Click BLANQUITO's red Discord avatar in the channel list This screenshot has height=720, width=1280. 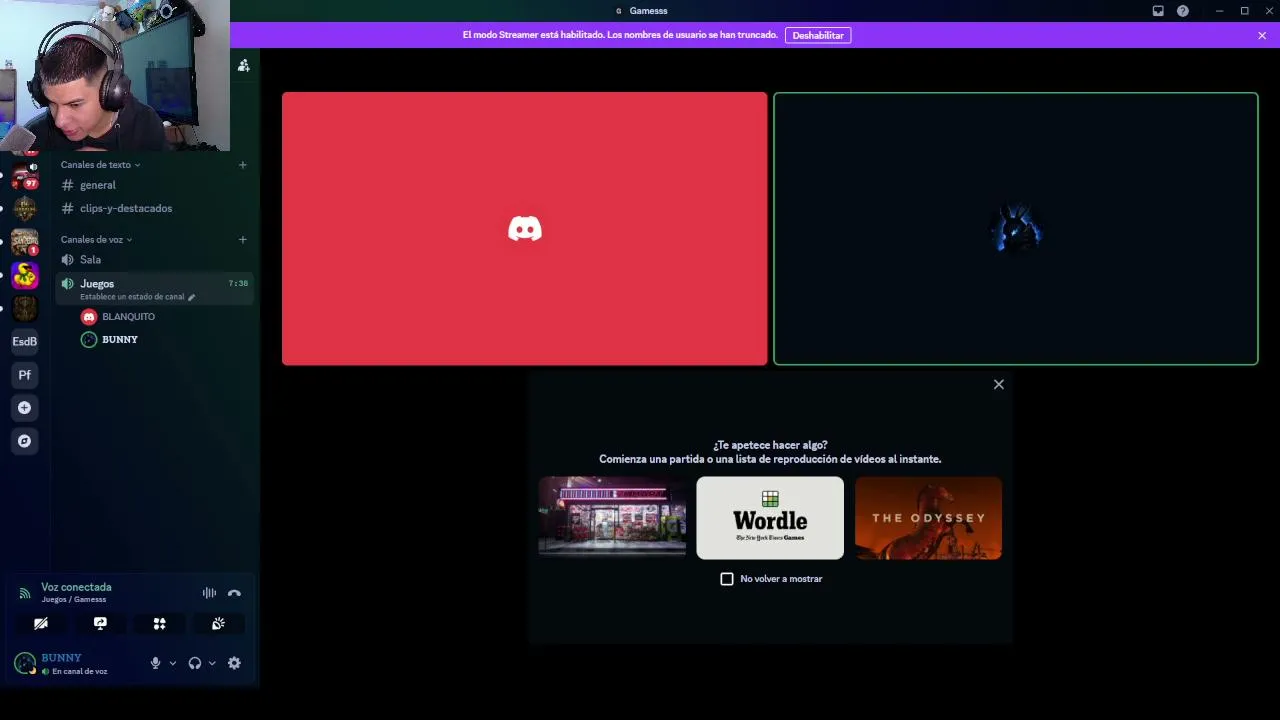pyautogui.click(x=89, y=317)
